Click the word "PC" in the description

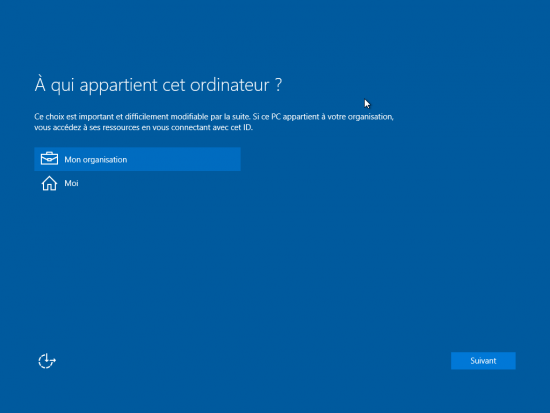[x=276, y=117]
